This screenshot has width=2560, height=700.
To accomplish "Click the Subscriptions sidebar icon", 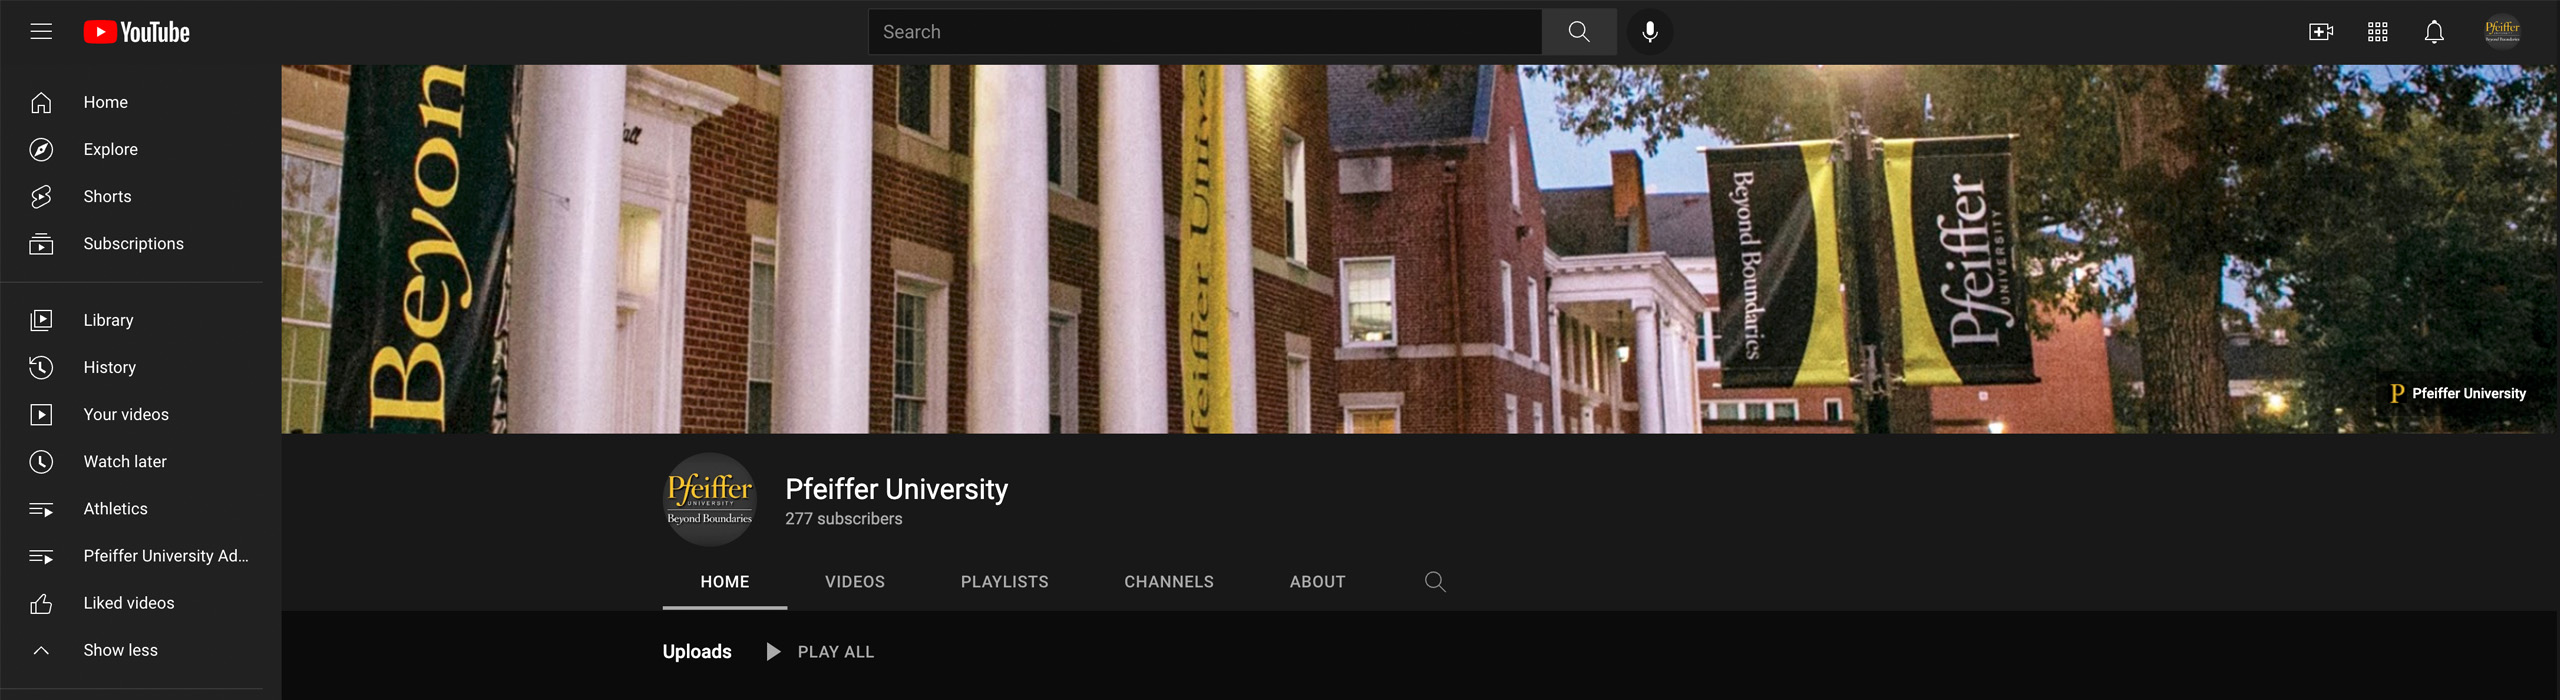I will click(x=41, y=243).
